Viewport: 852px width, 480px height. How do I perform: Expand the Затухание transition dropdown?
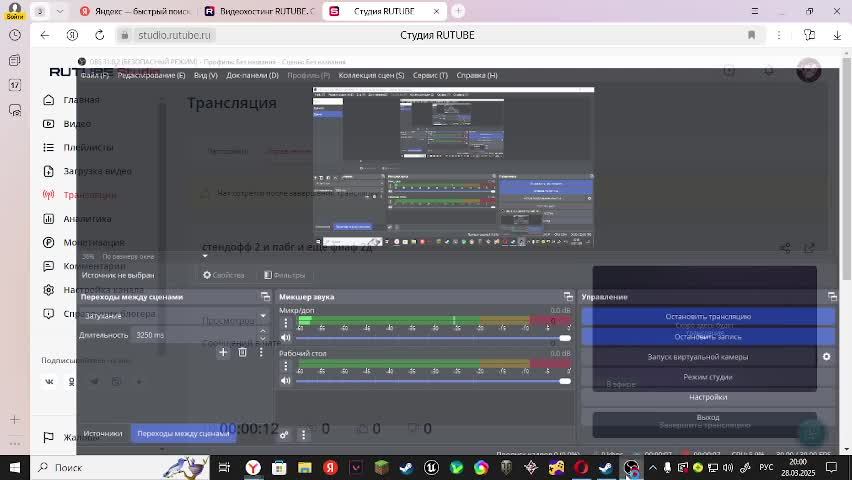pyautogui.click(x=263, y=315)
